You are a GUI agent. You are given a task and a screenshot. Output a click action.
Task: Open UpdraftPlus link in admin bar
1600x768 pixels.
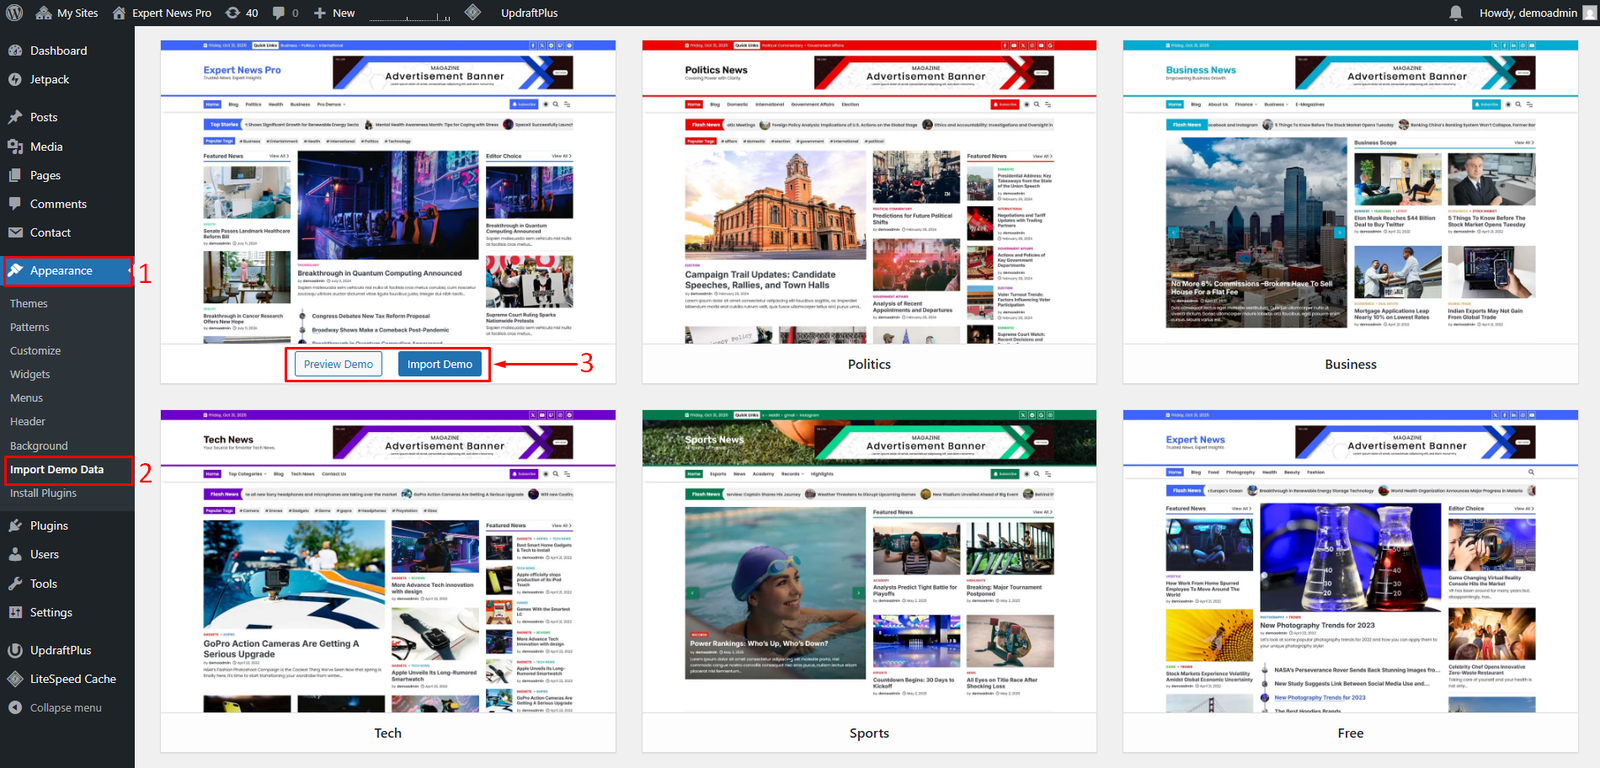point(529,13)
